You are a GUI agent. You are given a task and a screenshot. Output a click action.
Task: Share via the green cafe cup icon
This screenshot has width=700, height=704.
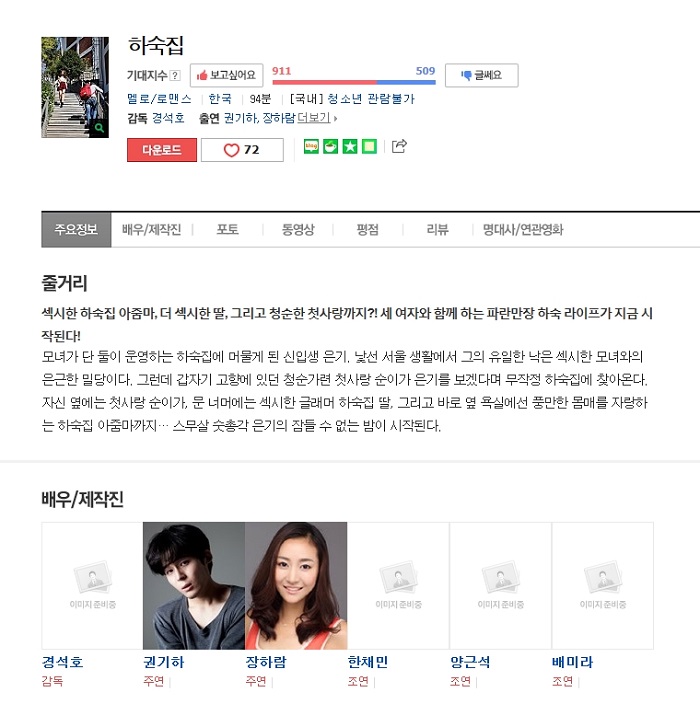coord(330,146)
